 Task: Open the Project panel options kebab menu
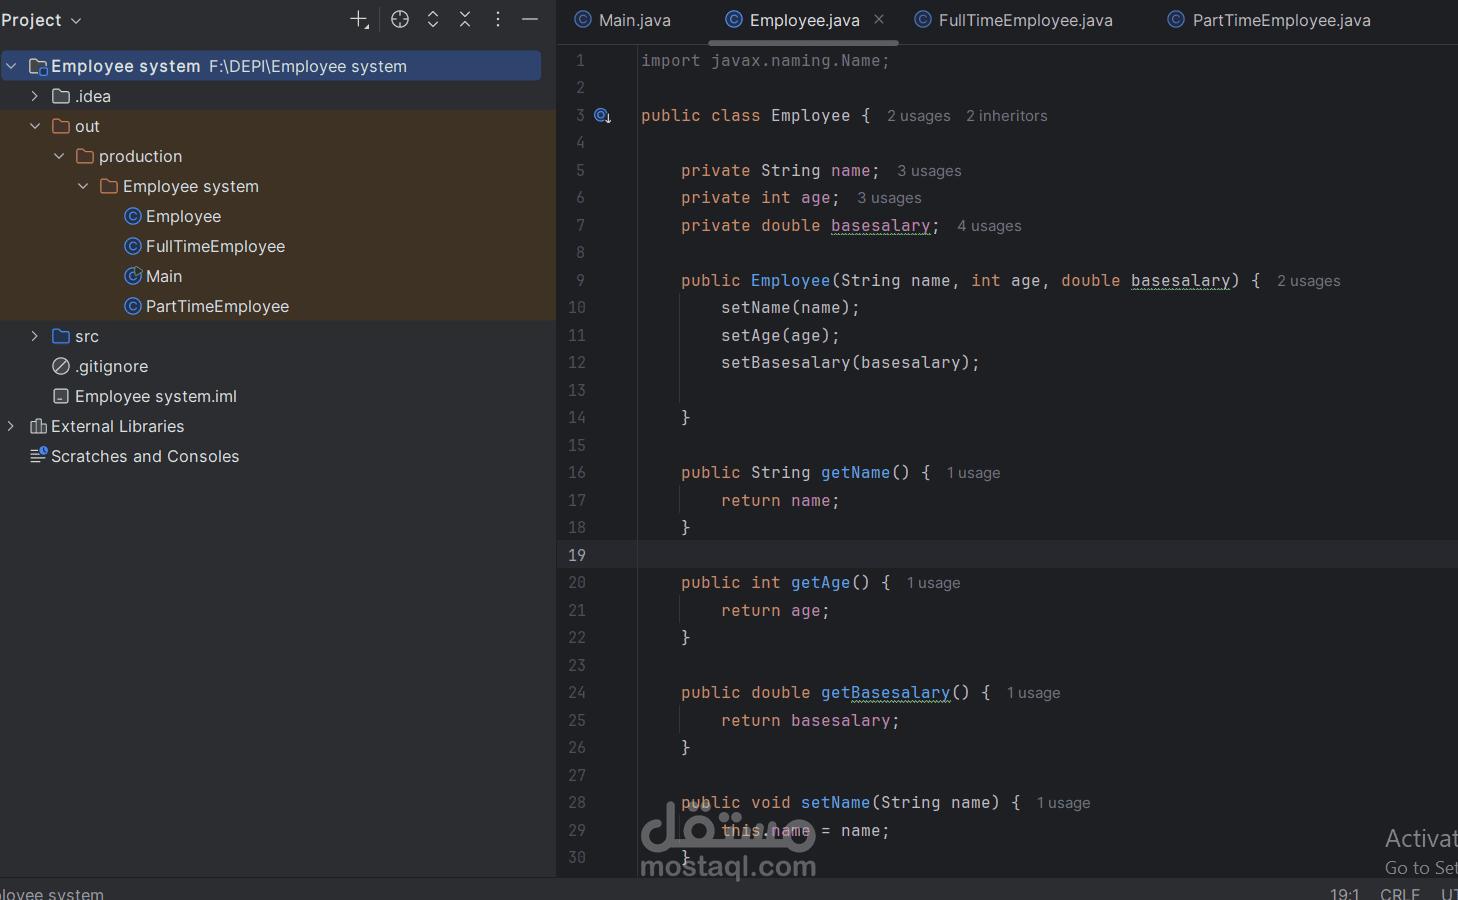pyautogui.click(x=497, y=19)
